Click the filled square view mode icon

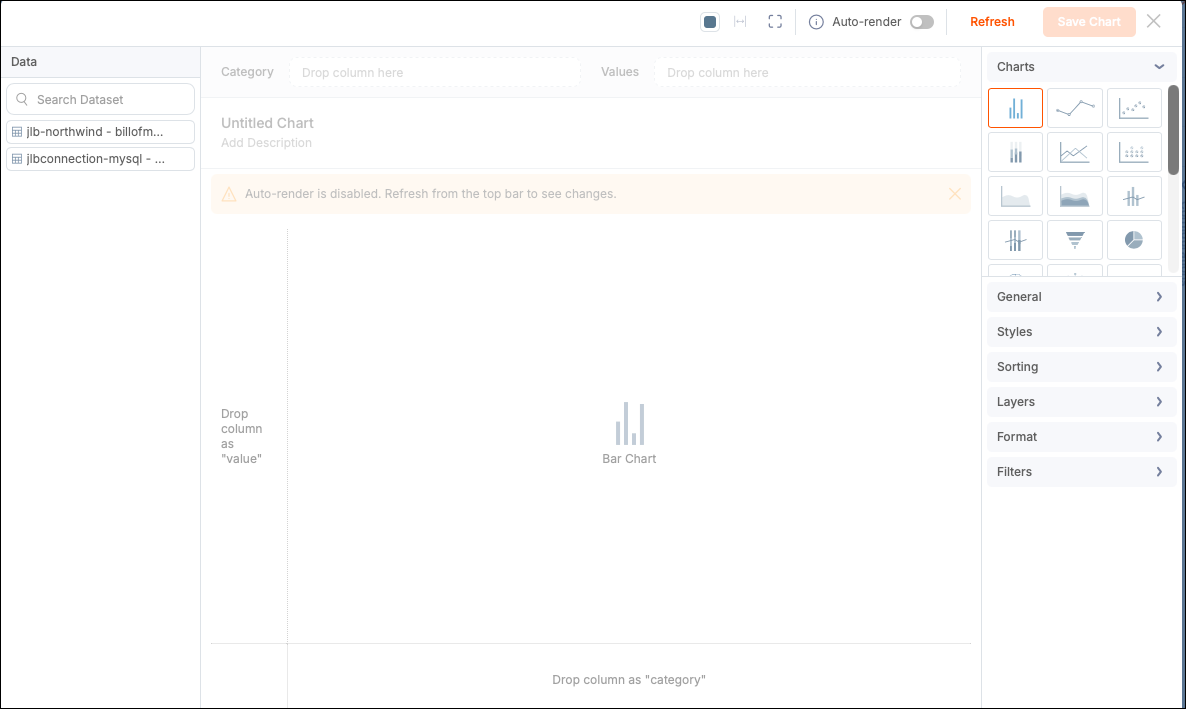709,22
